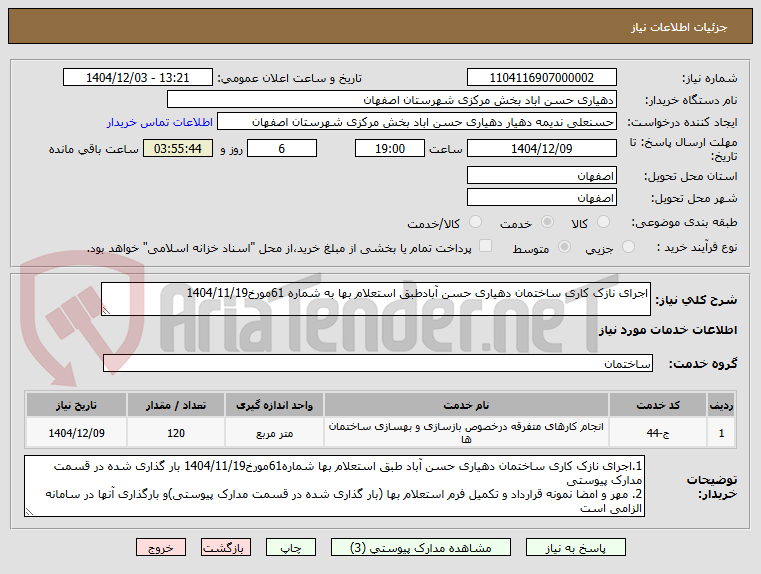This screenshot has width=761, height=574.
Task: Click the table date cell 1404/12/09
Action: pyautogui.click(x=76, y=433)
